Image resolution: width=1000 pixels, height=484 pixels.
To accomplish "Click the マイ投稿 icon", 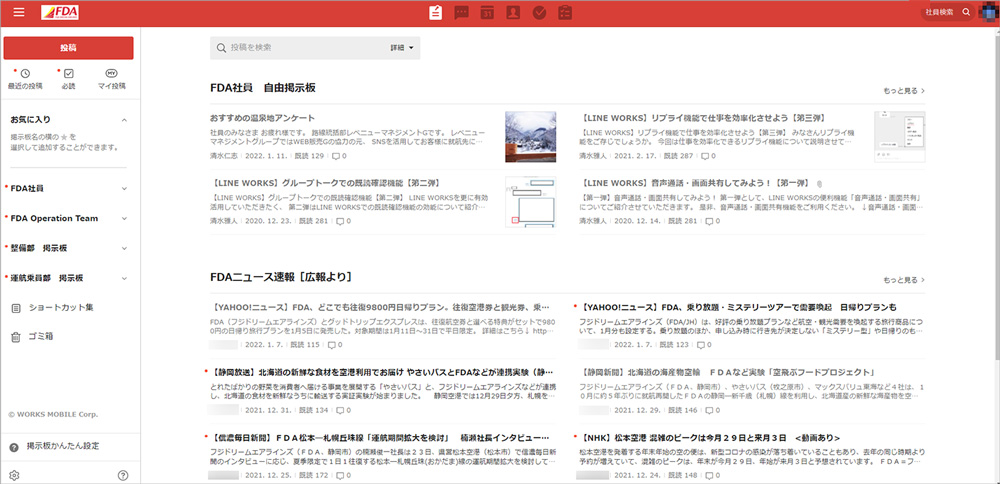I will point(111,74).
